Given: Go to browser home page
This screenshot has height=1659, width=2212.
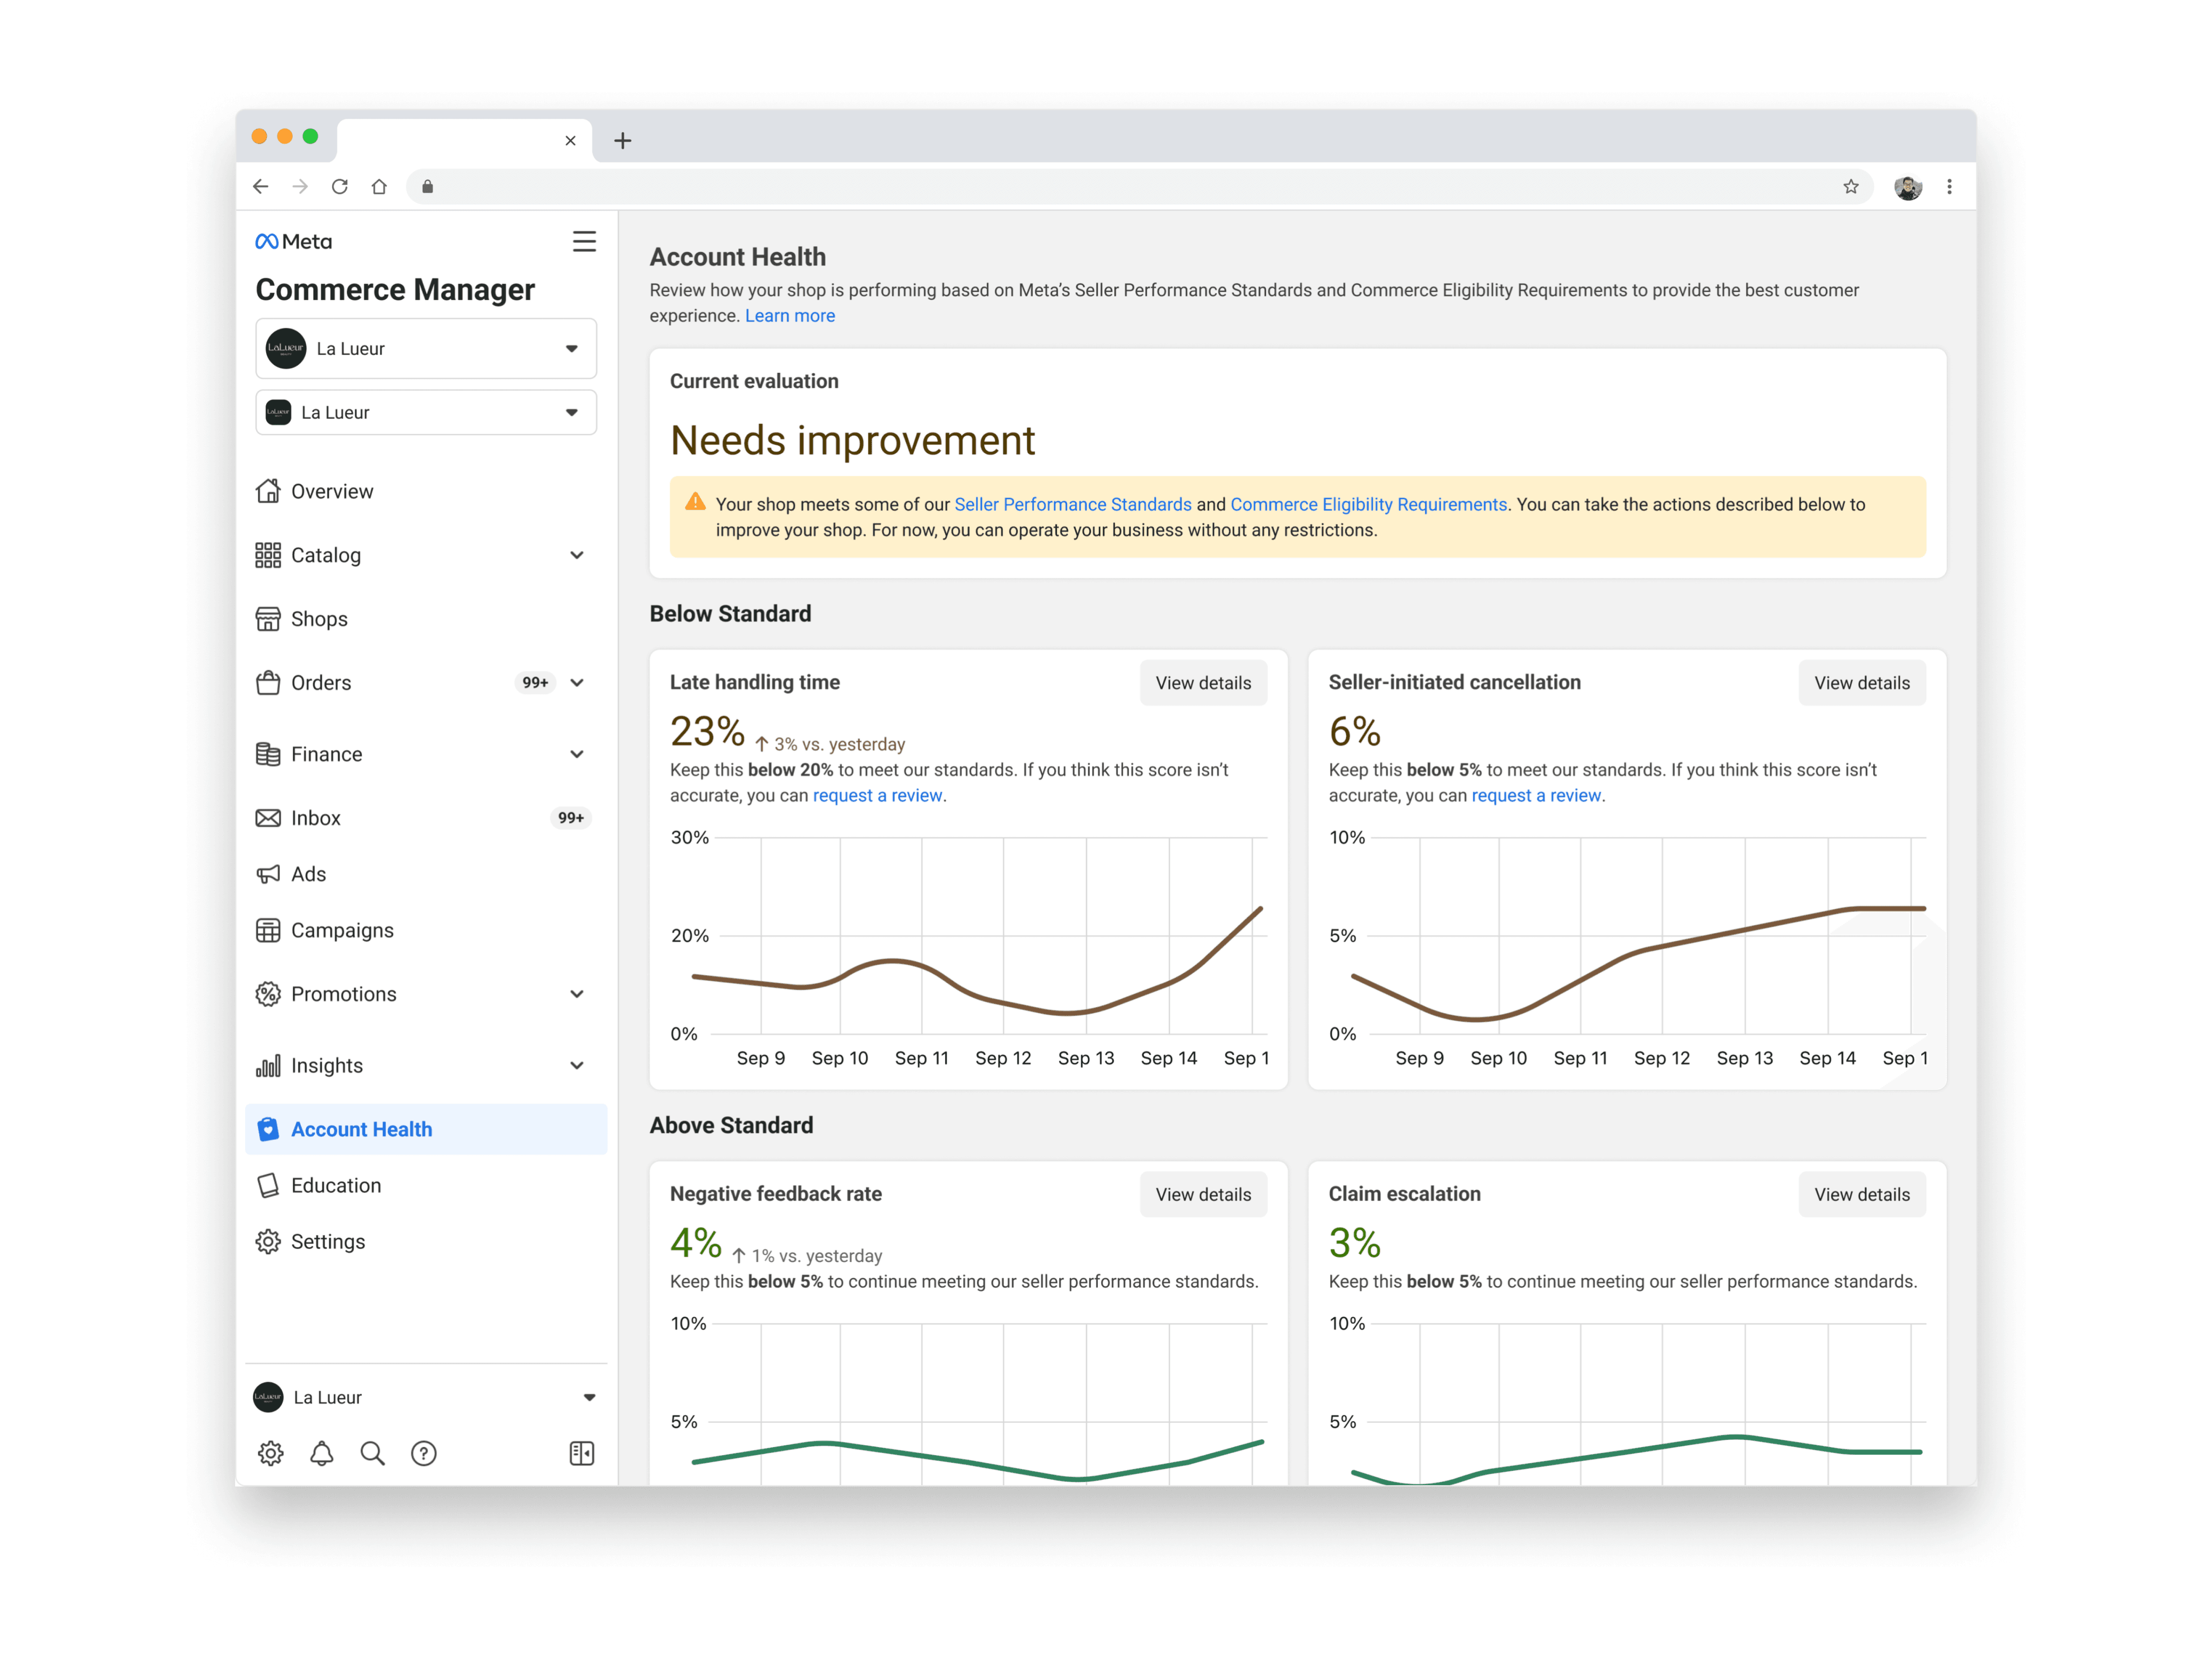Looking at the screenshot, I should pyautogui.click(x=379, y=187).
